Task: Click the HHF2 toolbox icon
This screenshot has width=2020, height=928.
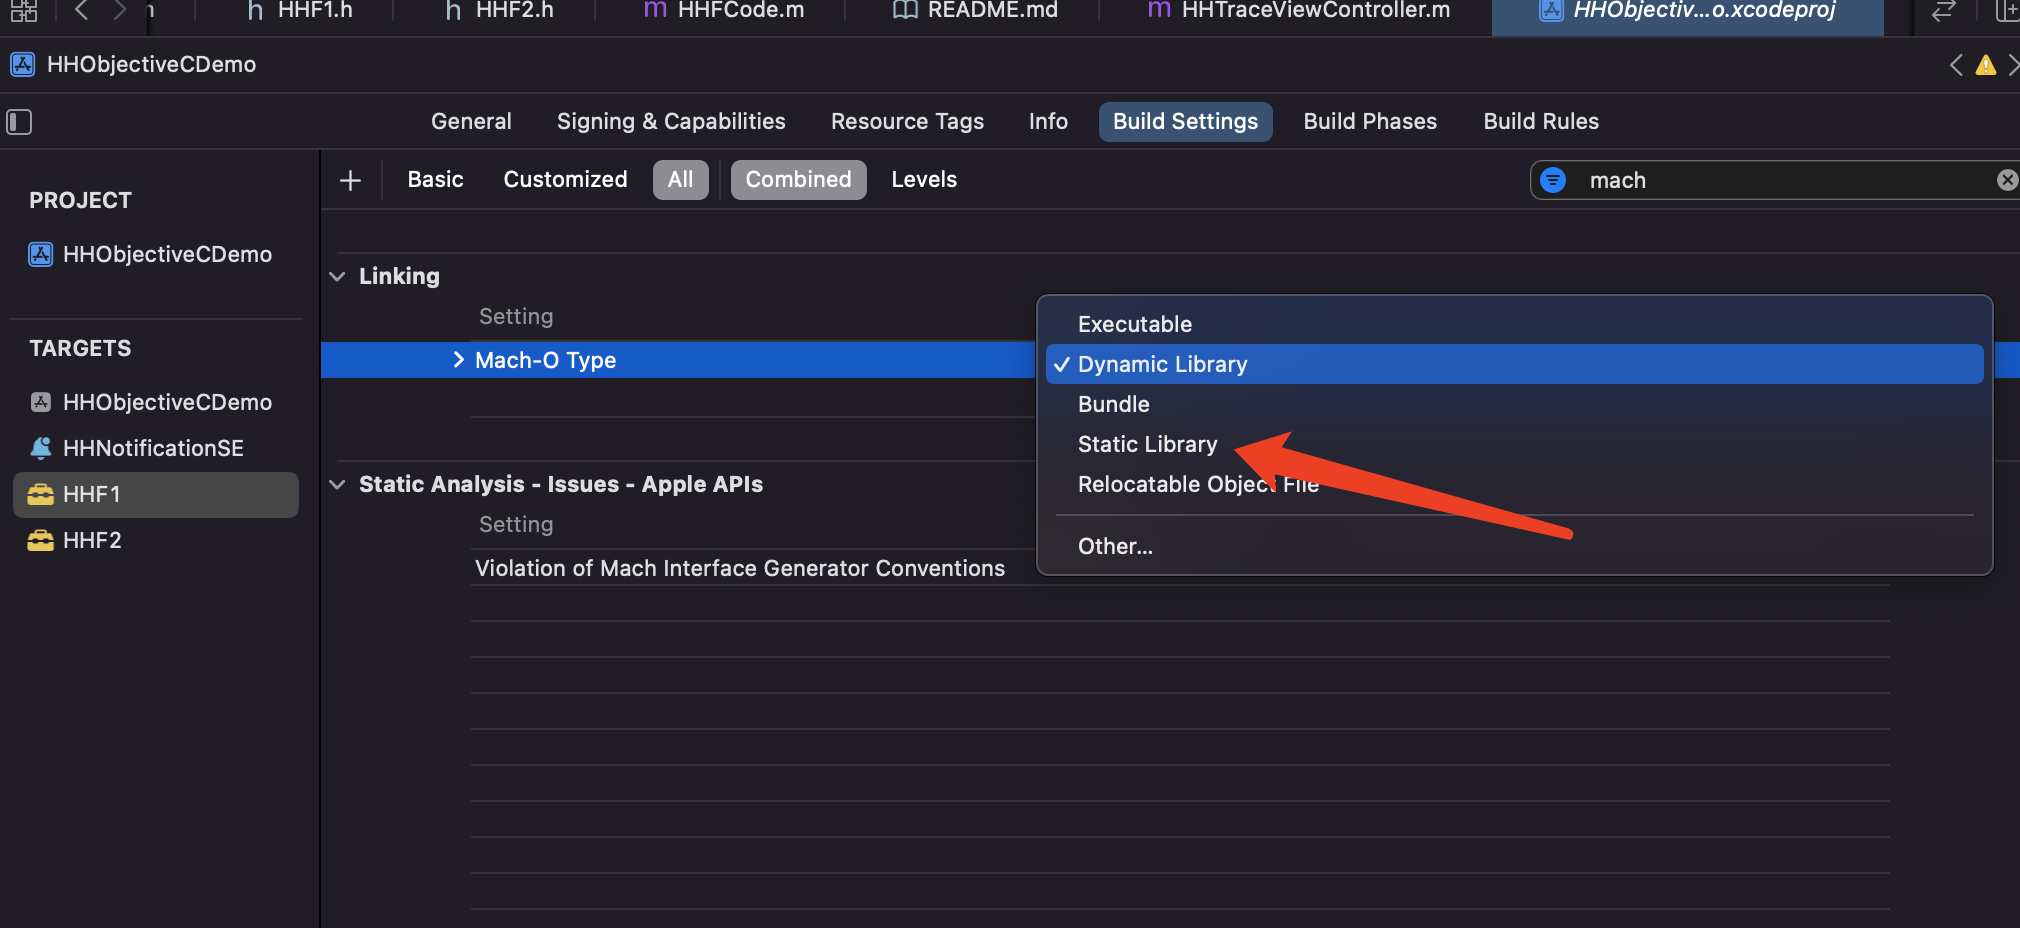Action: coord(40,541)
